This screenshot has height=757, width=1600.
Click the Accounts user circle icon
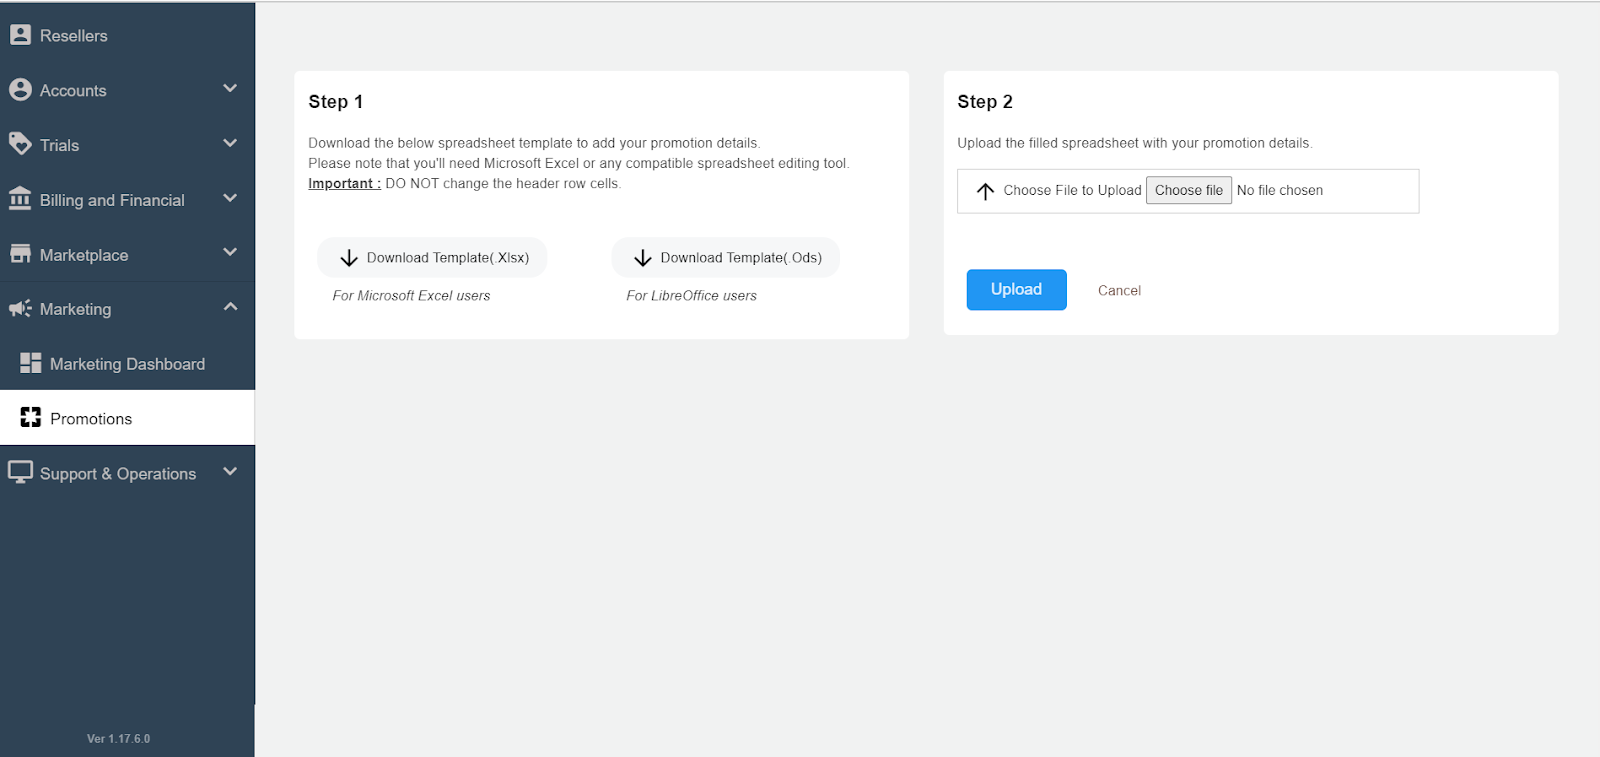coord(20,90)
